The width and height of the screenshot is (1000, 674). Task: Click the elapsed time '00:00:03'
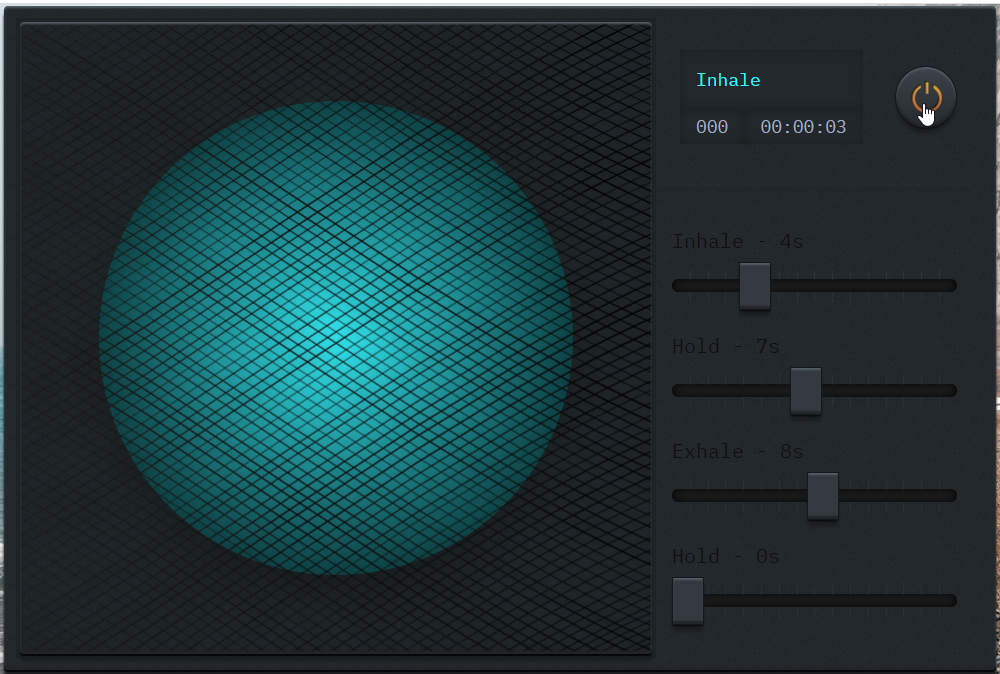tap(803, 127)
